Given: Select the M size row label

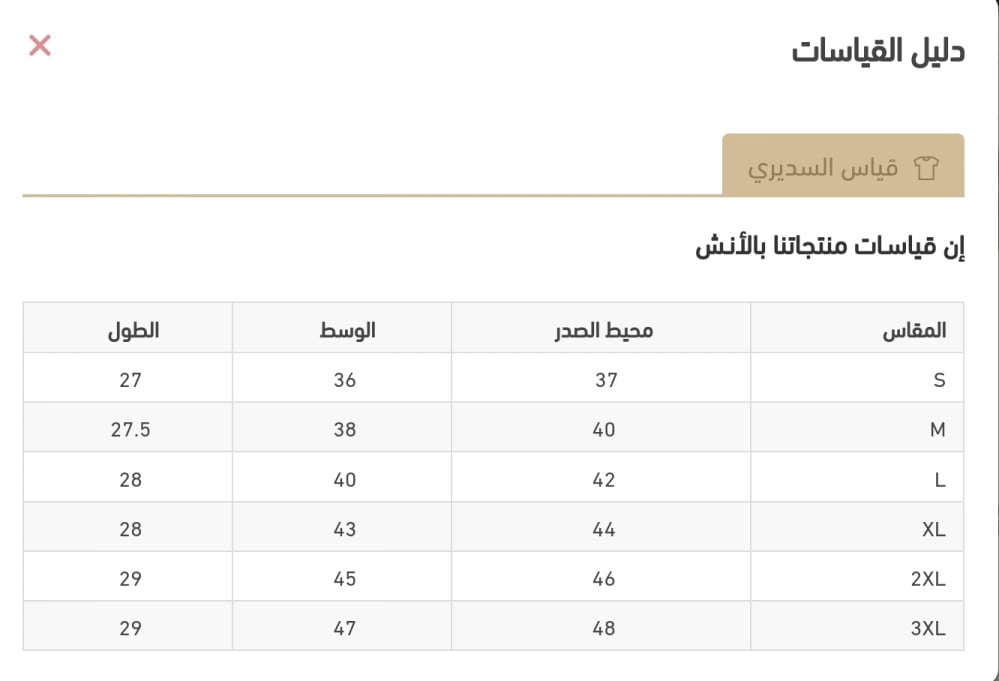Looking at the screenshot, I should coord(937,430).
